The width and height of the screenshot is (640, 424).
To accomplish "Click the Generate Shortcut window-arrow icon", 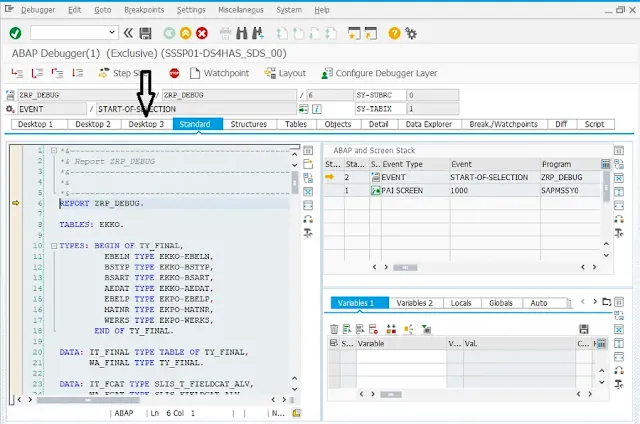I will (x=371, y=33).
